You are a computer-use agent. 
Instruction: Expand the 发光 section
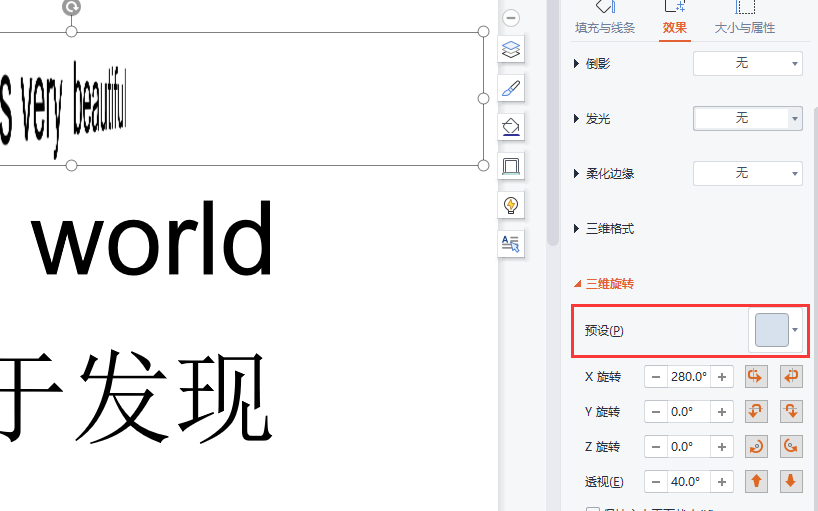[576, 119]
